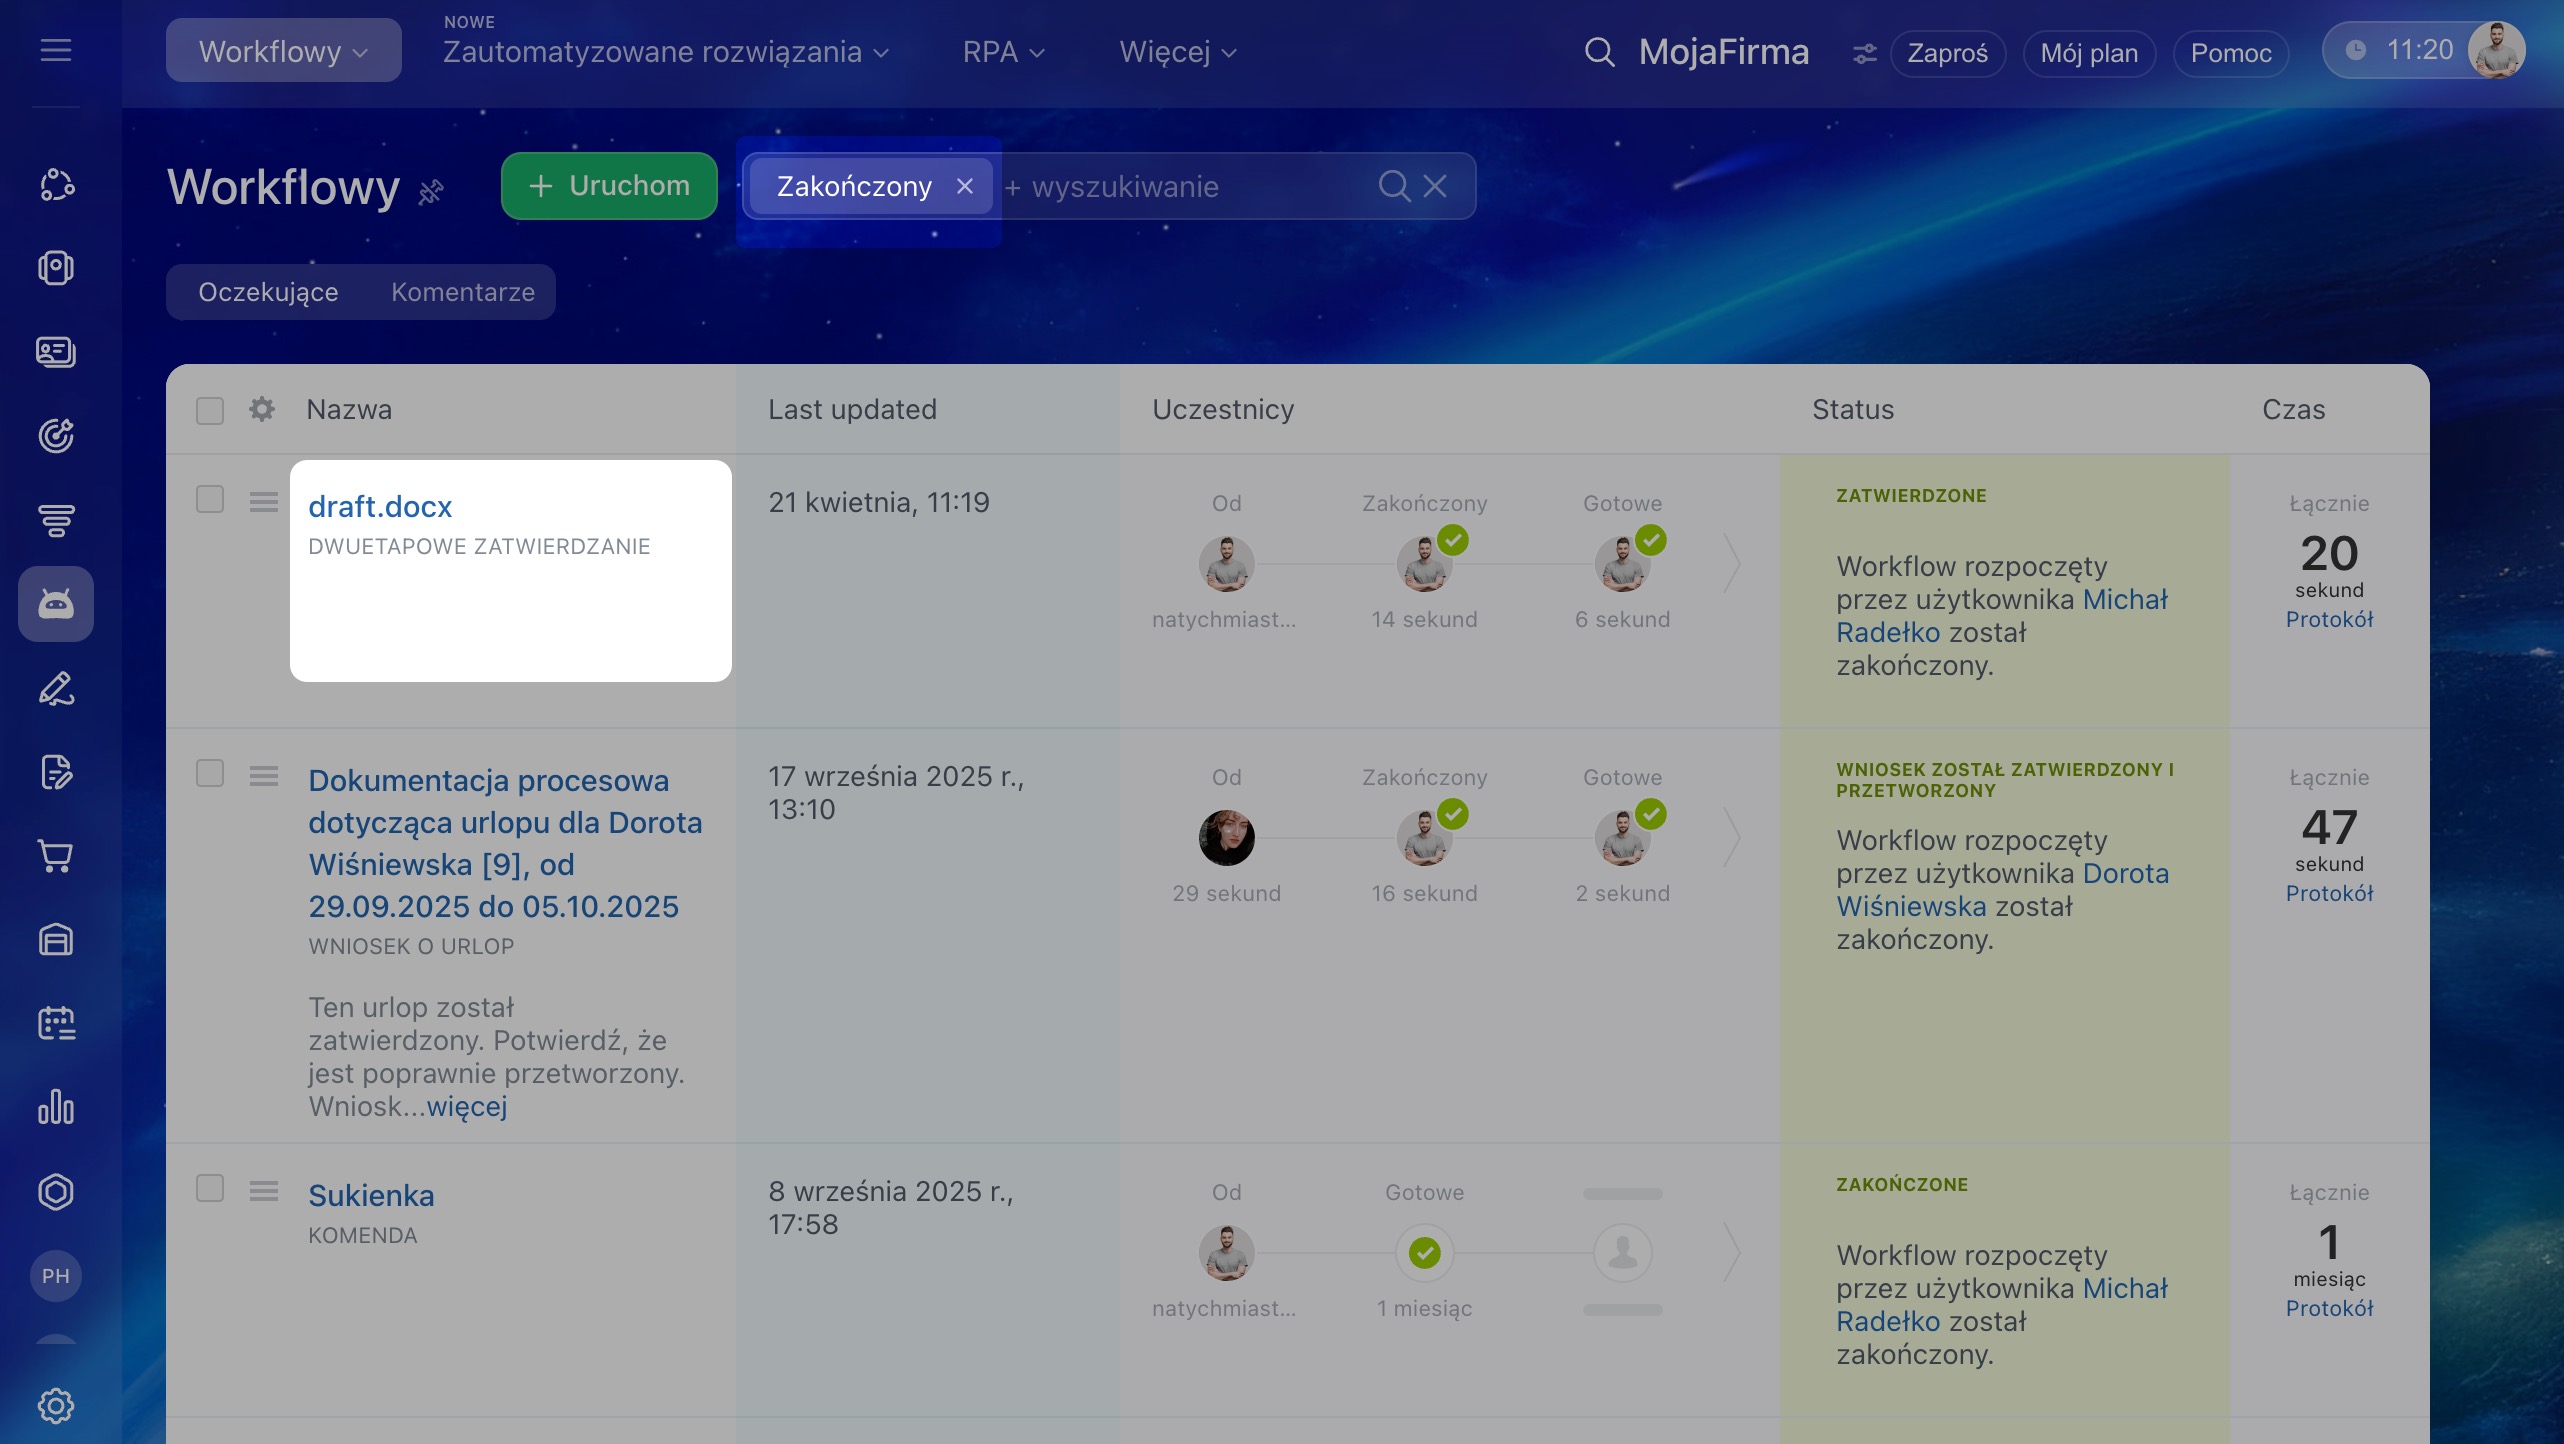The image size is (2564, 1444).
Task: Click the table settings gear next to Nazwa
Action: point(262,409)
